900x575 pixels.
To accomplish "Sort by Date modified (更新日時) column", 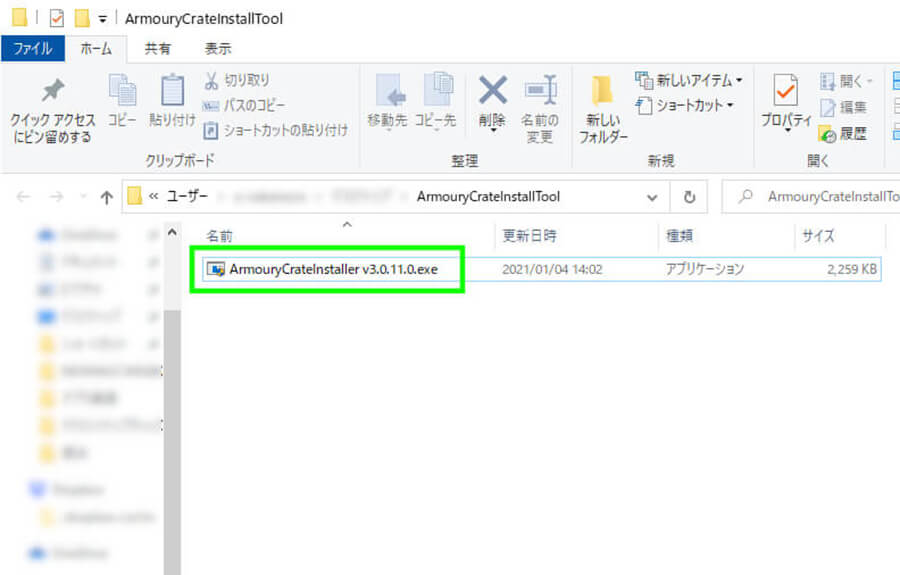I will coord(529,236).
